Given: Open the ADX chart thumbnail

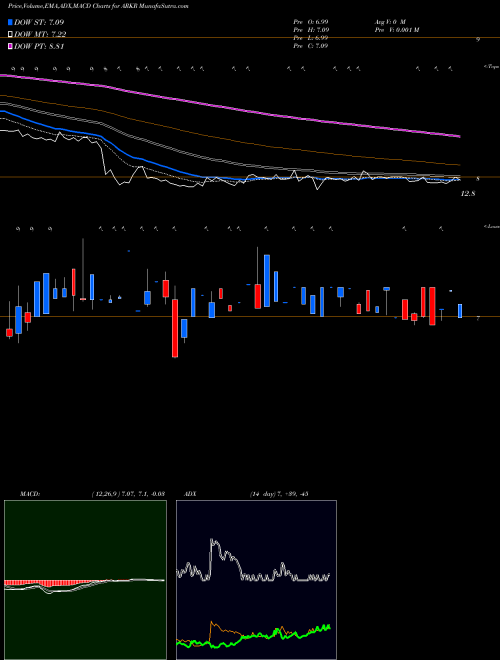Looking at the screenshot, I should click(x=256, y=580).
